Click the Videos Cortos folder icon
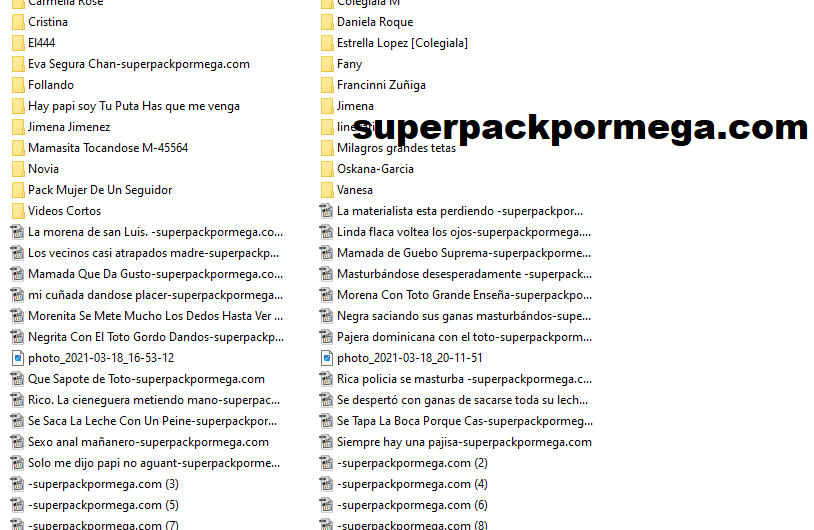 18,211
